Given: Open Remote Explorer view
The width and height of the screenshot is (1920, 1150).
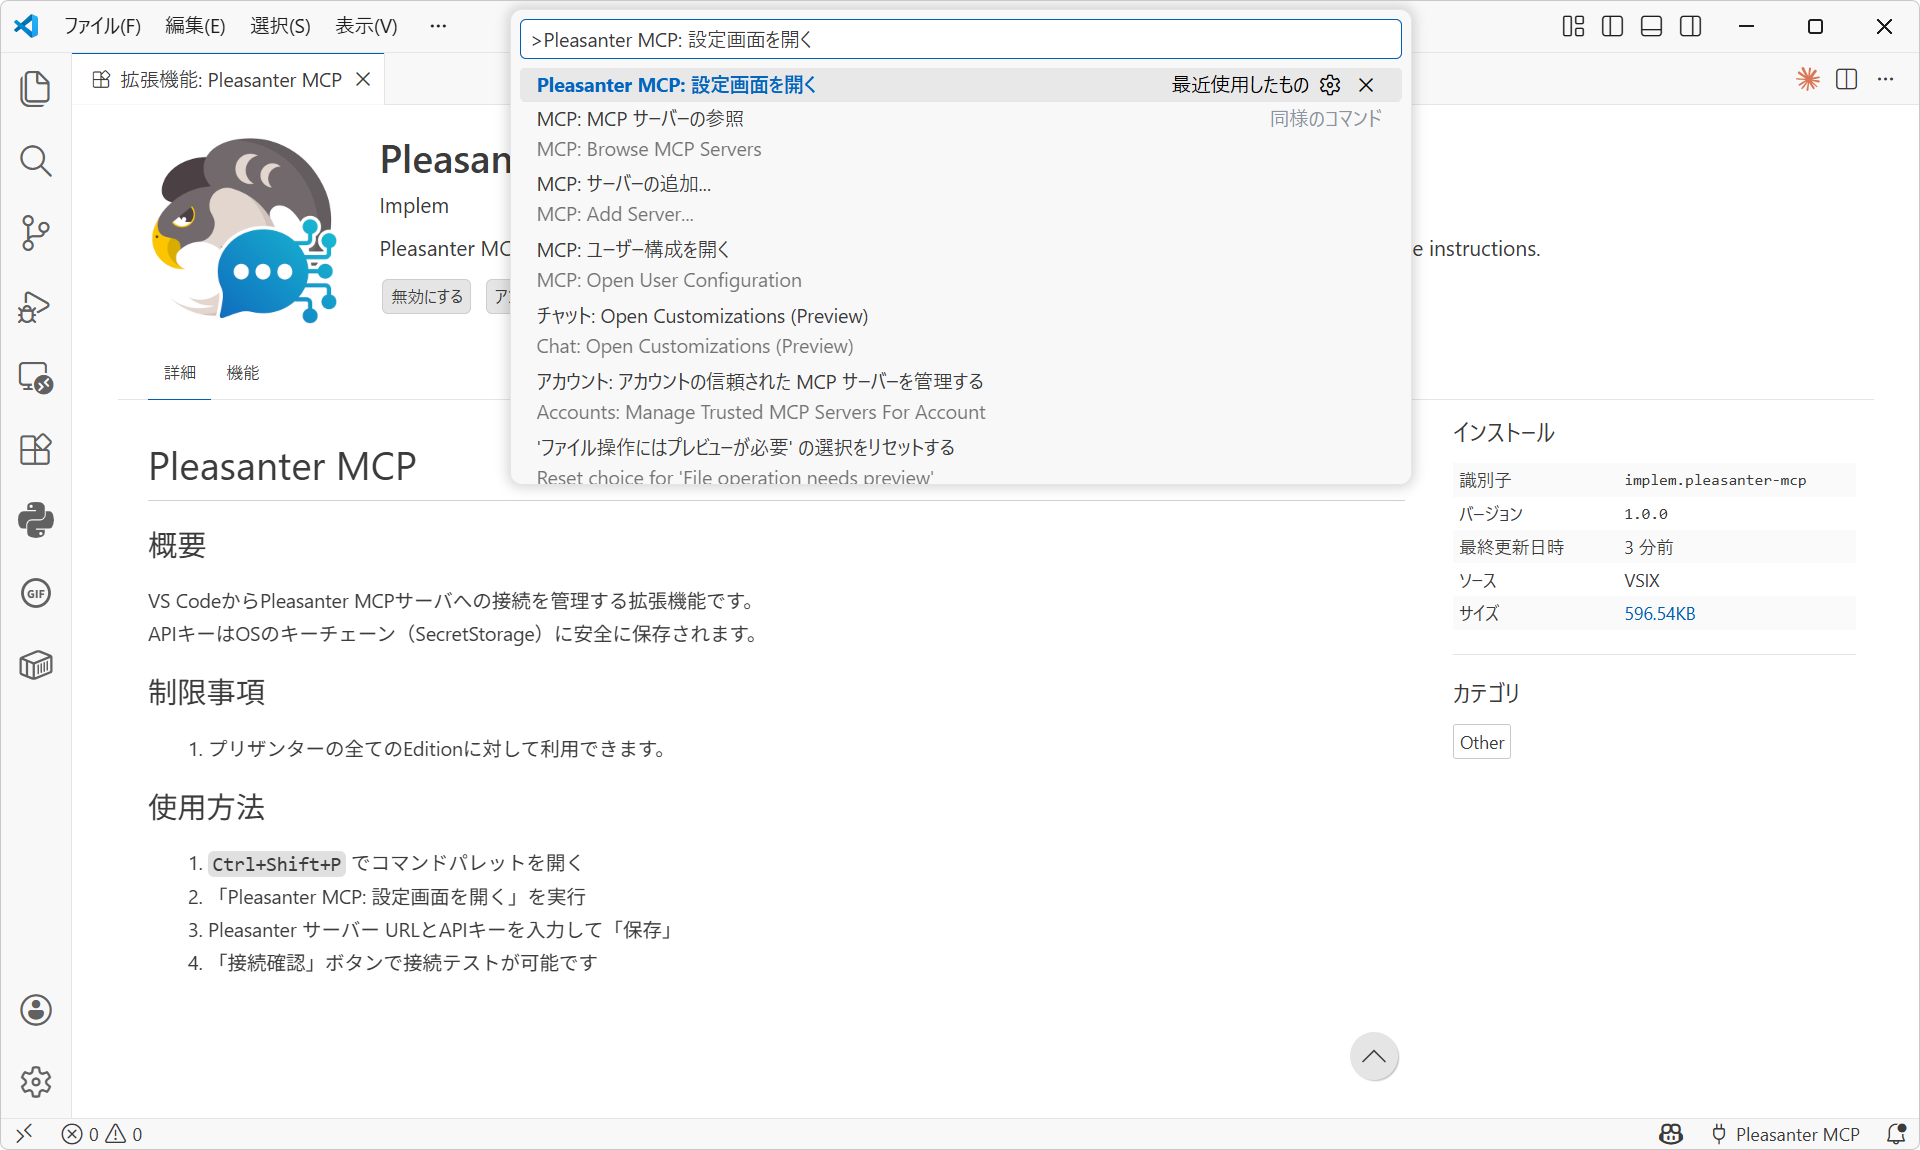Looking at the screenshot, I should [x=36, y=378].
